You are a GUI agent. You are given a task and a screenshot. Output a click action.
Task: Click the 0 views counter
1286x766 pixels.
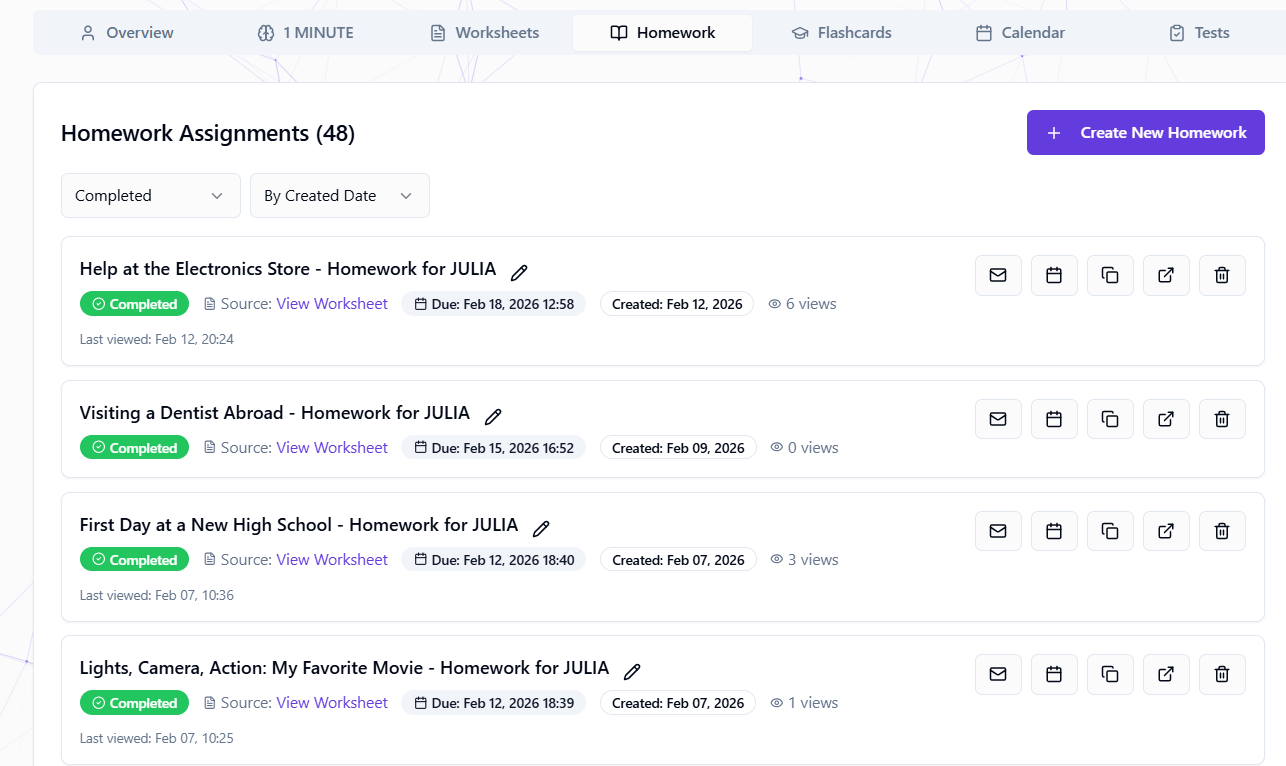[x=804, y=448]
